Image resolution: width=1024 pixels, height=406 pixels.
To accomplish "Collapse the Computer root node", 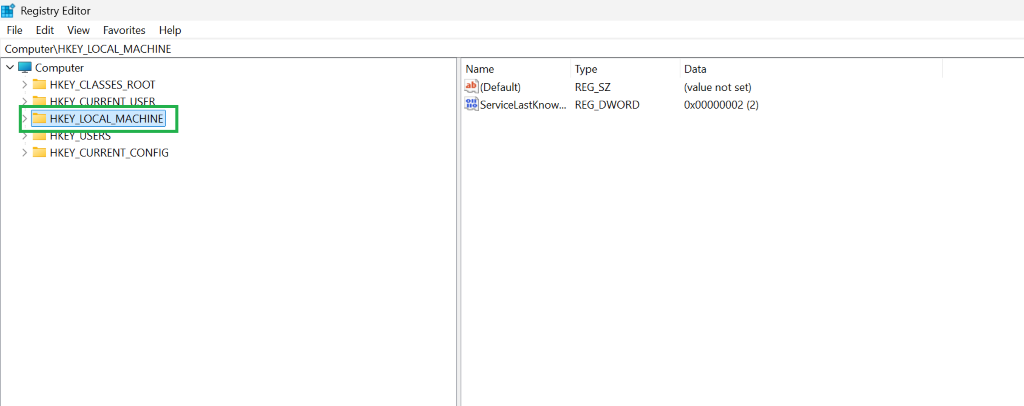I will (10, 67).
